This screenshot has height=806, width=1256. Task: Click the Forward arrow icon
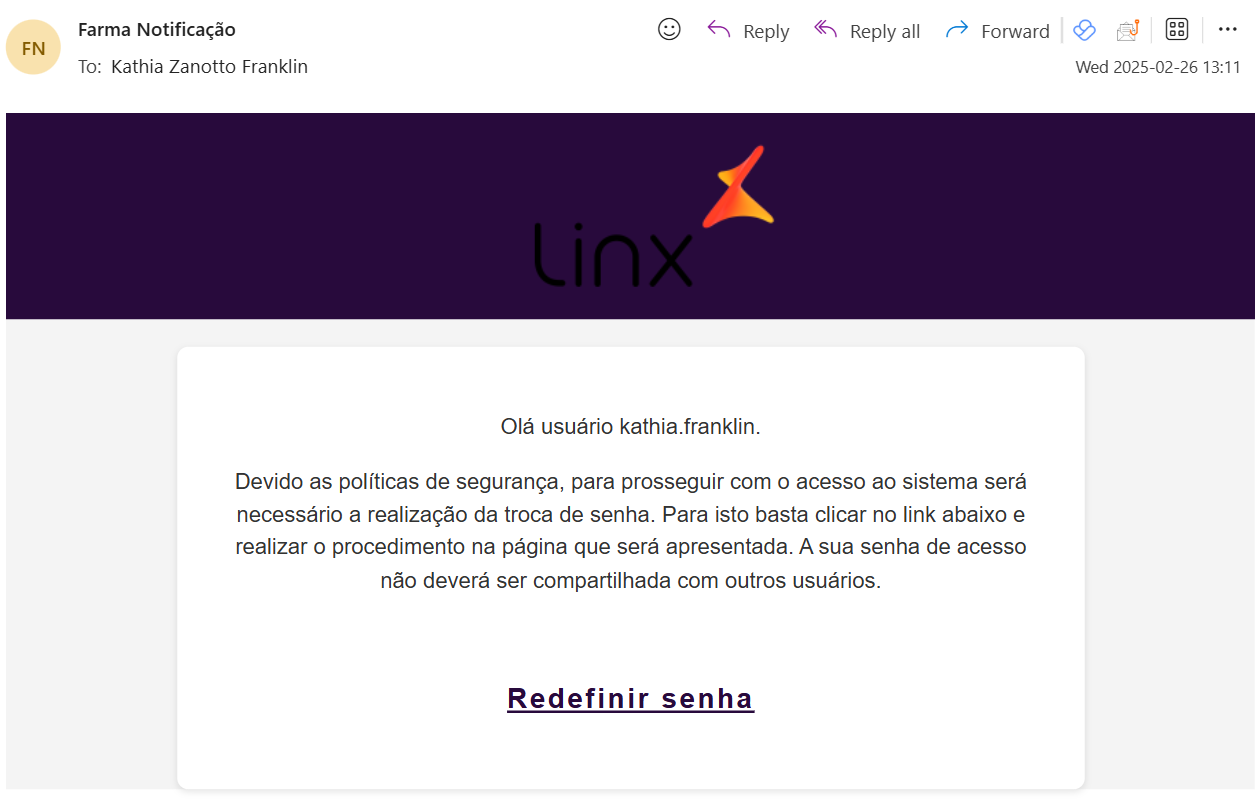pos(957,30)
